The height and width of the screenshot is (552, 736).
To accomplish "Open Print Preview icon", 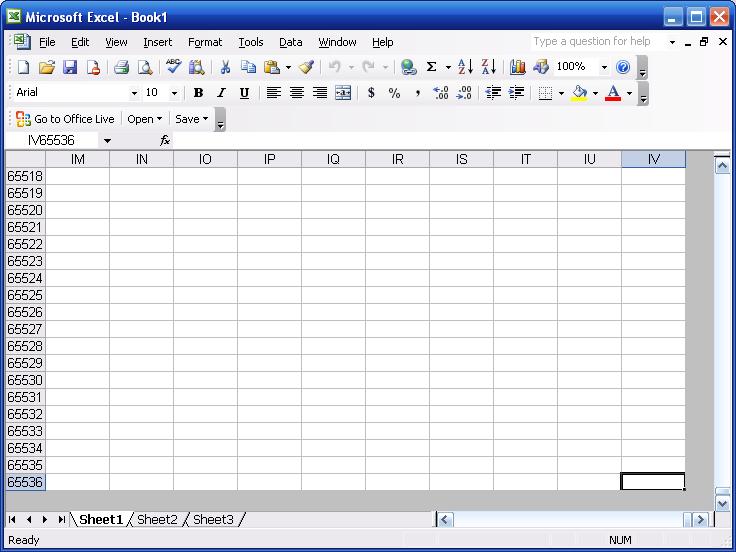I will tap(145, 67).
